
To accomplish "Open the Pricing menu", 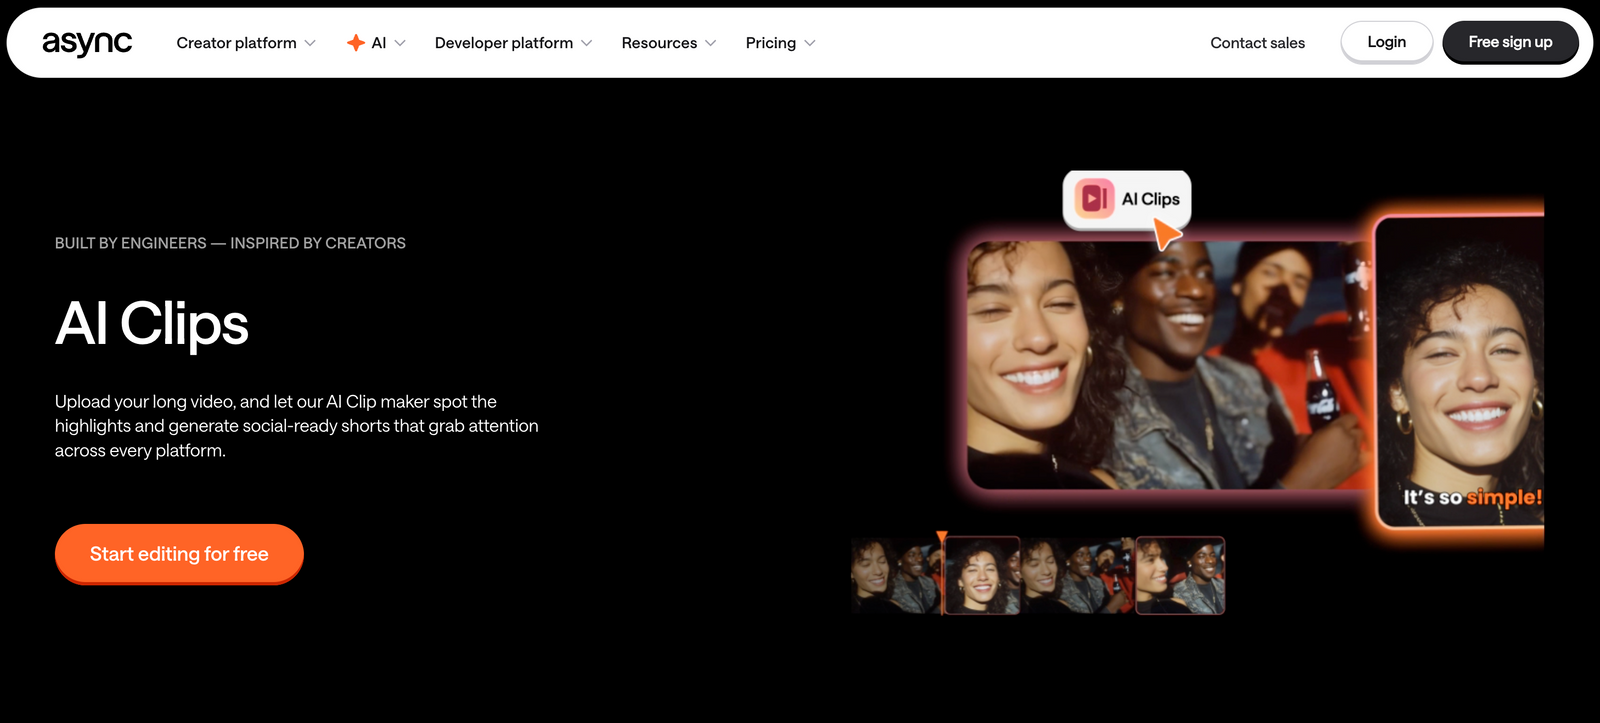I will 771,43.
